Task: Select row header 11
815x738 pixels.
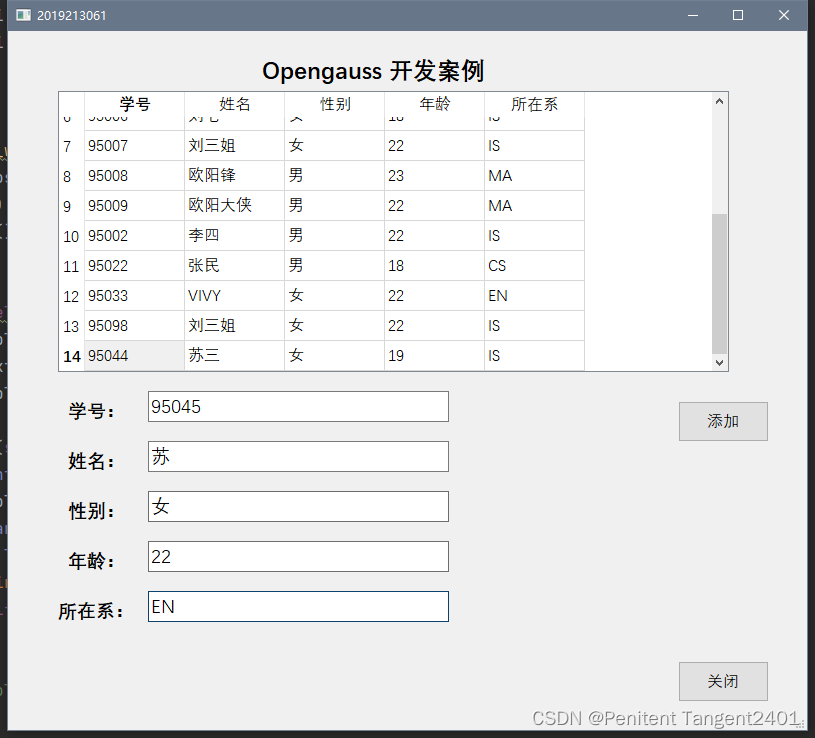Action: coord(72,266)
